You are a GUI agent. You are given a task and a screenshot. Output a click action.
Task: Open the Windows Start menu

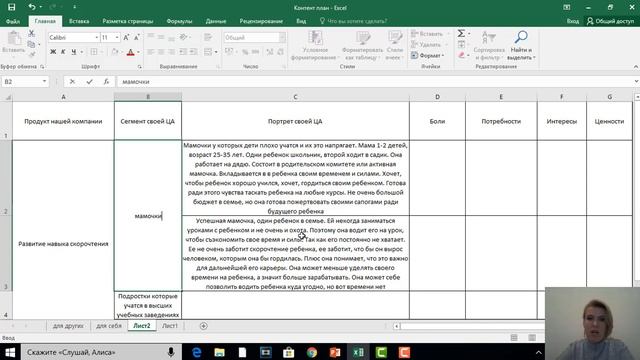(10, 352)
